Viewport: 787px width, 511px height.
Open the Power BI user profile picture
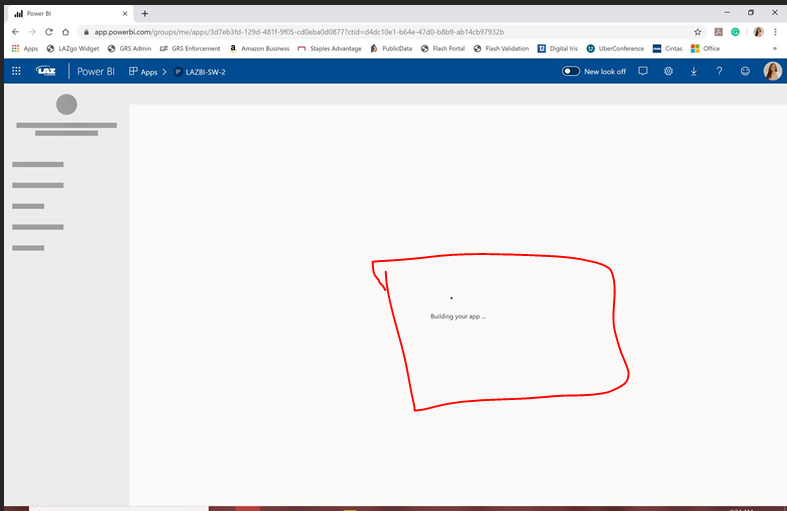coord(772,71)
